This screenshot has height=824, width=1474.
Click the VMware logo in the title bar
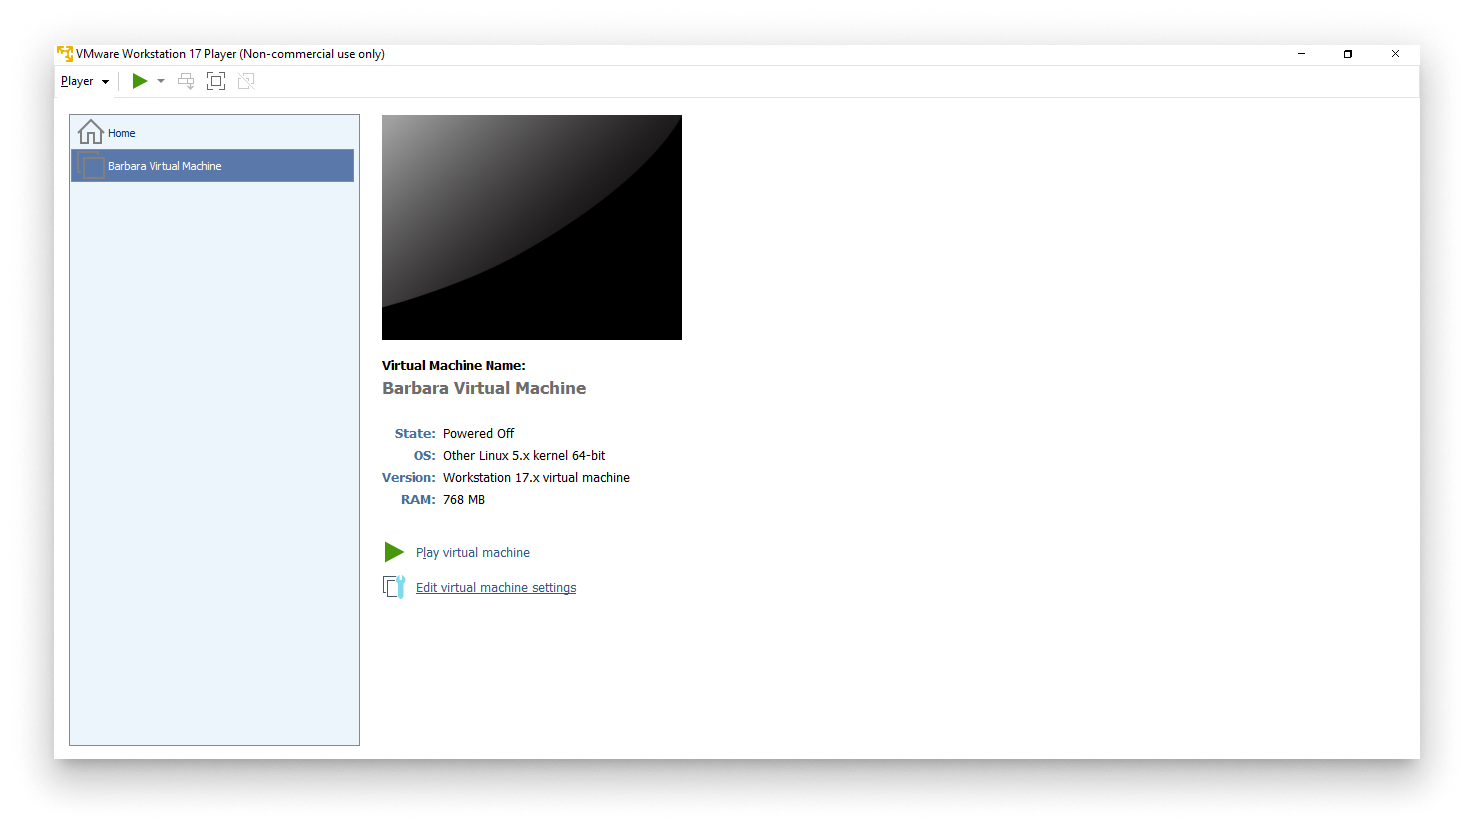pos(65,54)
